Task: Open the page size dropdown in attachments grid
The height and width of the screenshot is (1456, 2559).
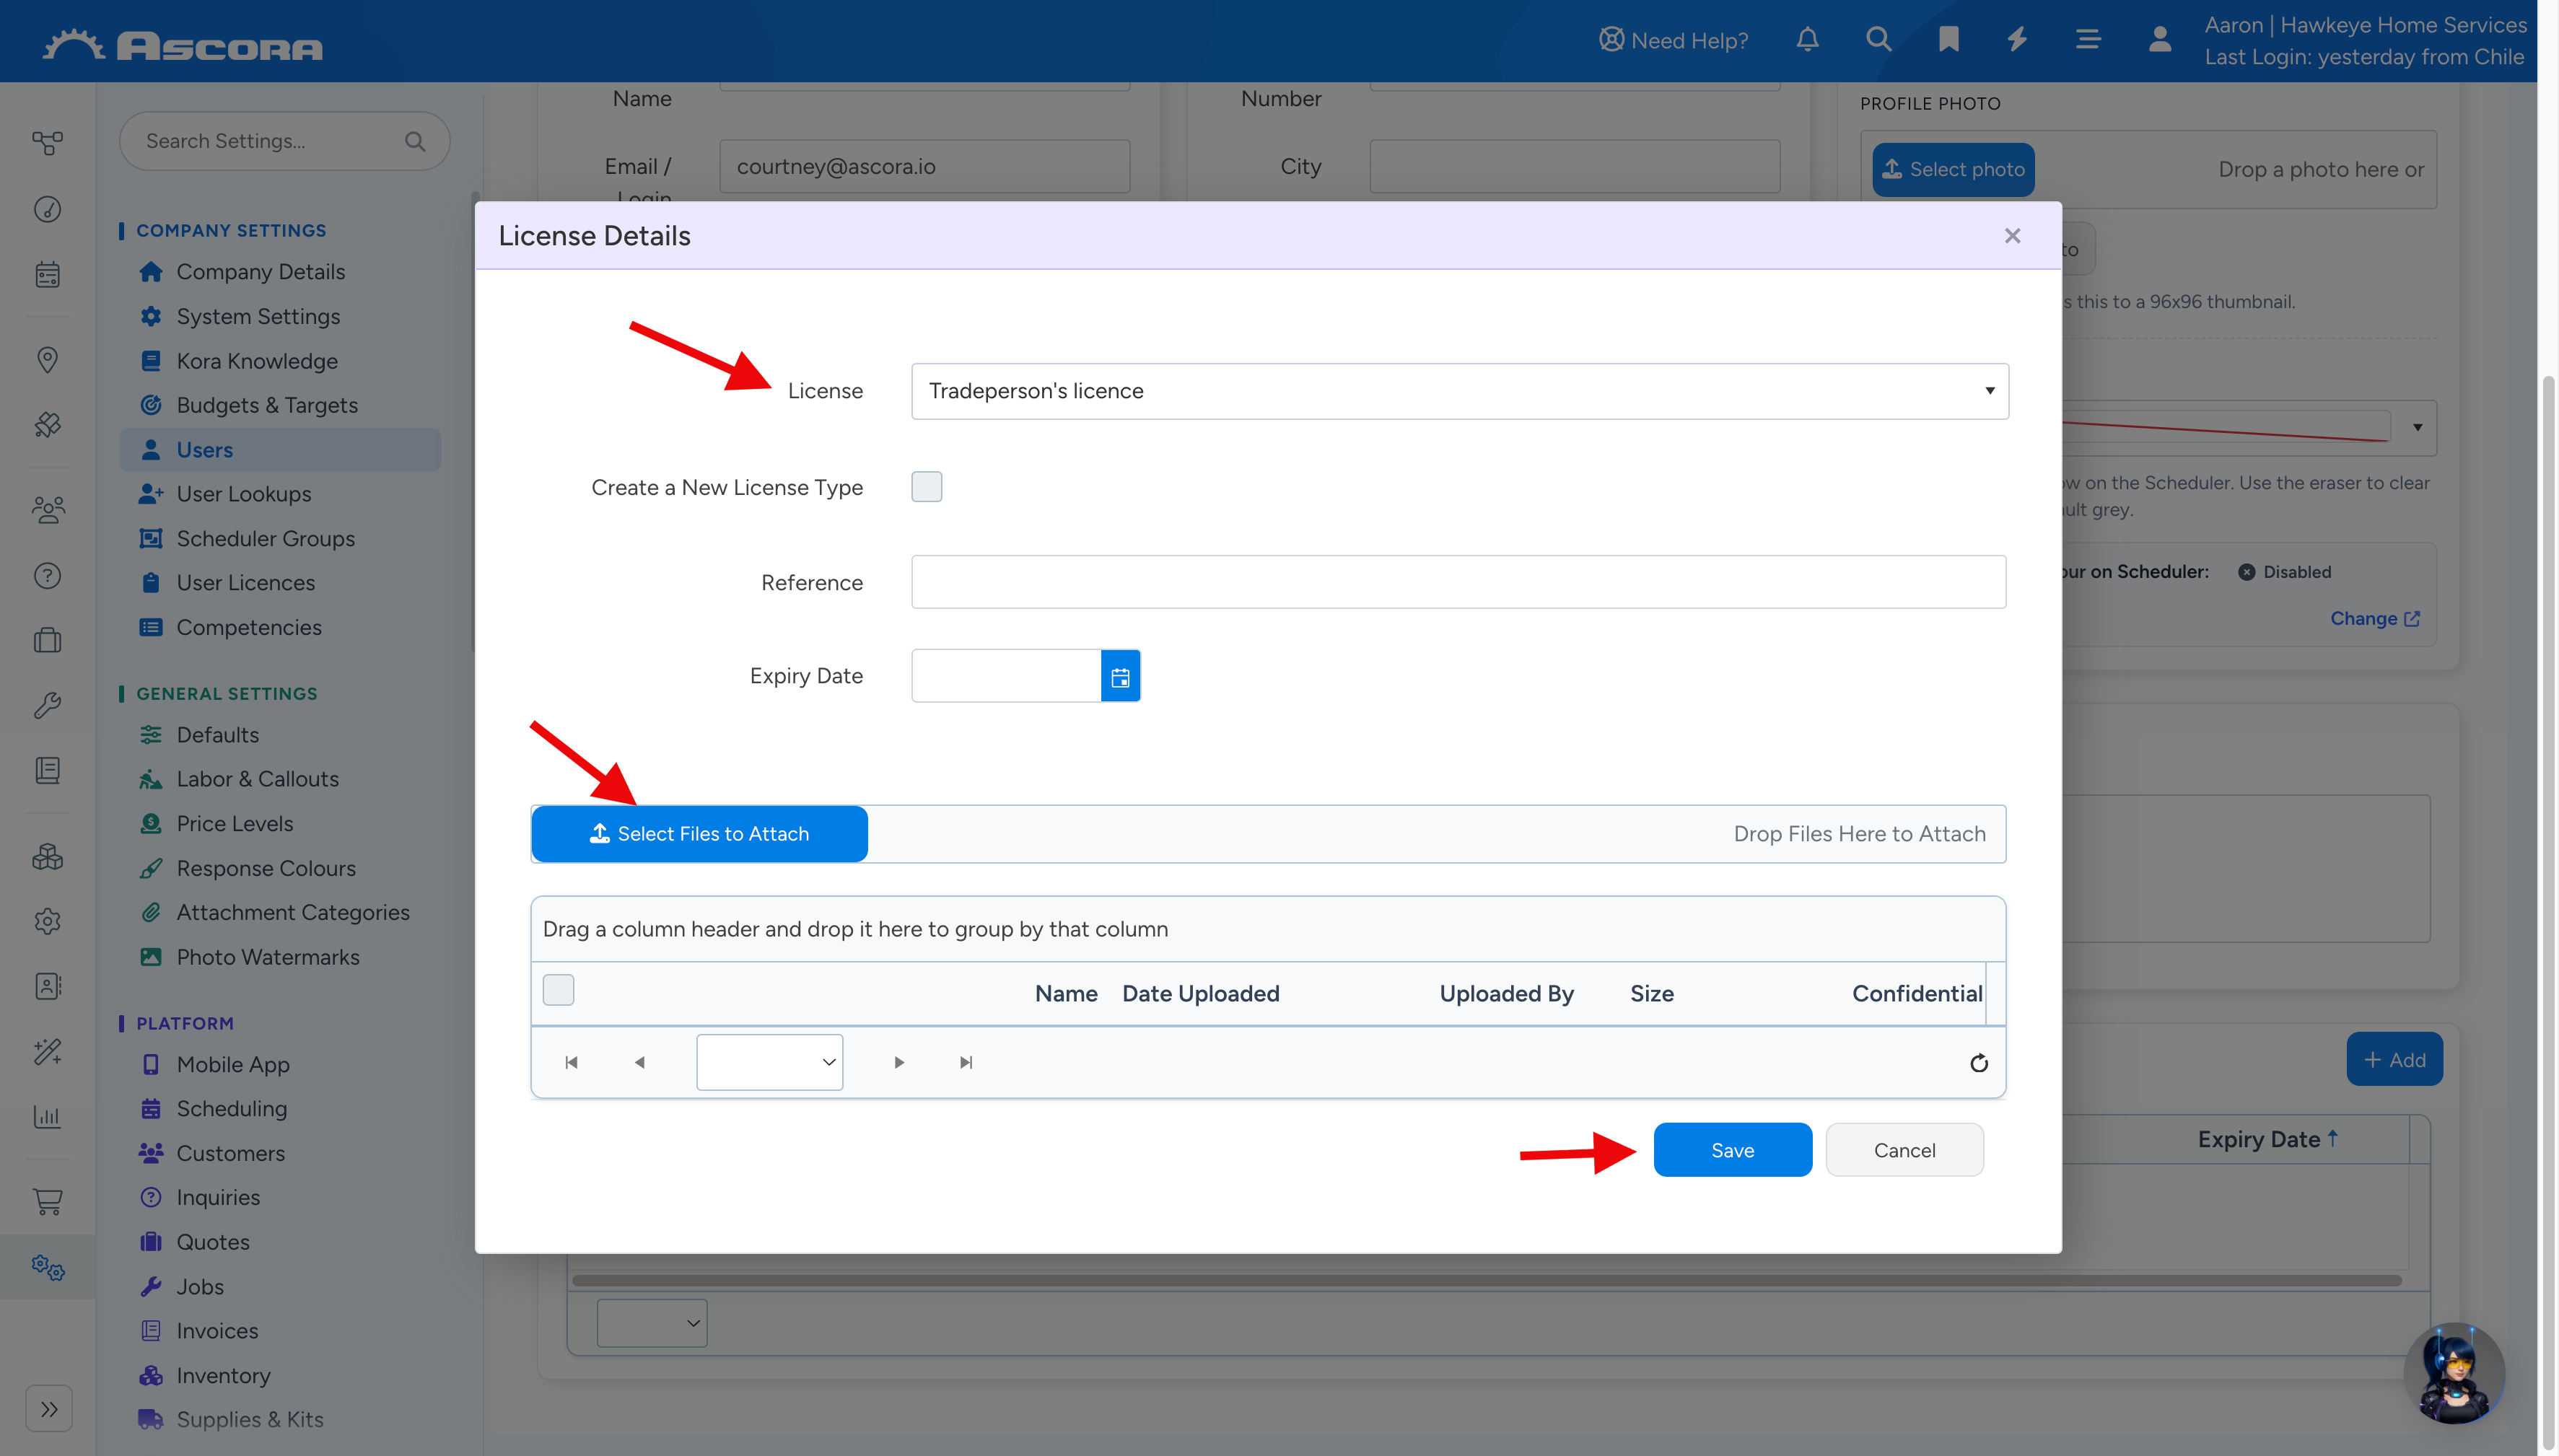Action: pos(769,1062)
